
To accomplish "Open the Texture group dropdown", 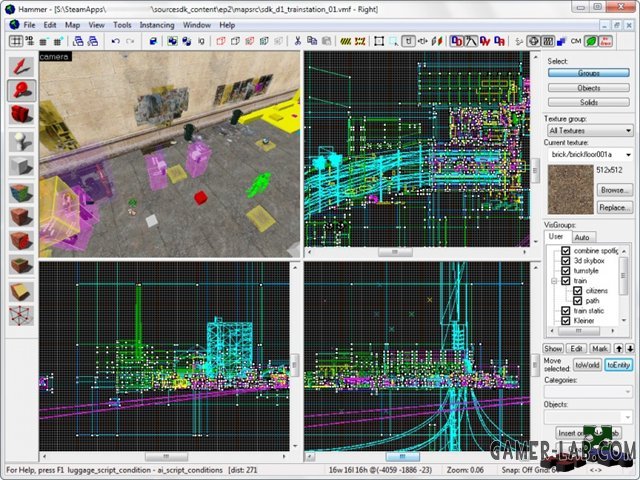I will tap(590, 131).
